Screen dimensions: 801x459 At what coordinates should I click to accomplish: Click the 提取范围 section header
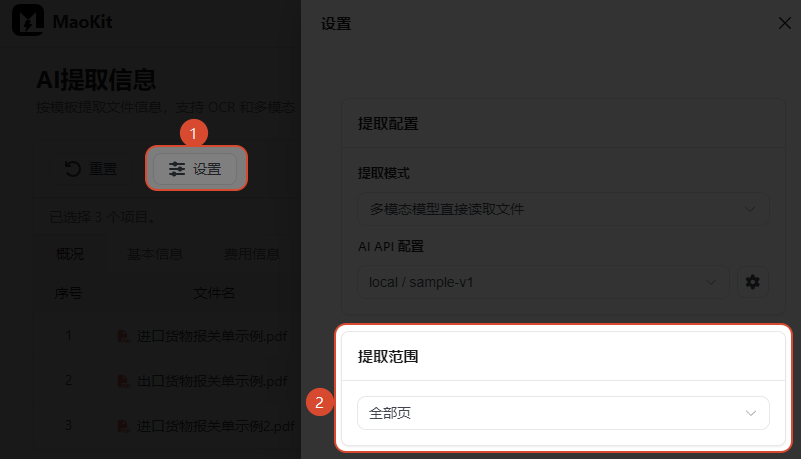coord(388,356)
